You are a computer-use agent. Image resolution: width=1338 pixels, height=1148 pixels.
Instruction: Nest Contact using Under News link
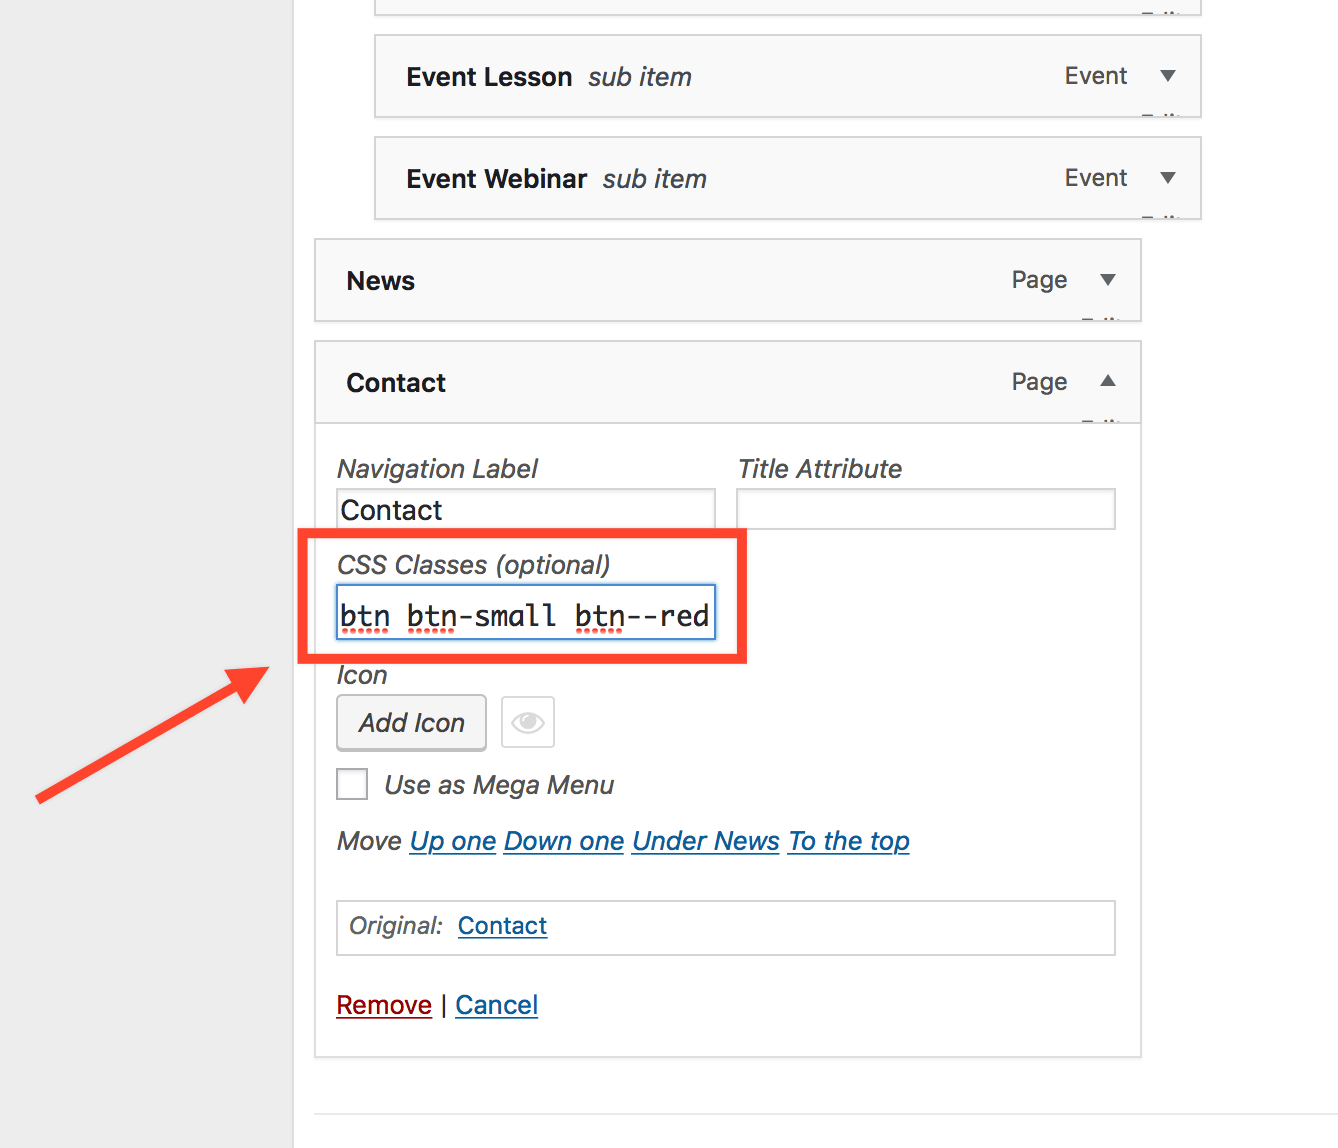pyautogui.click(x=705, y=841)
